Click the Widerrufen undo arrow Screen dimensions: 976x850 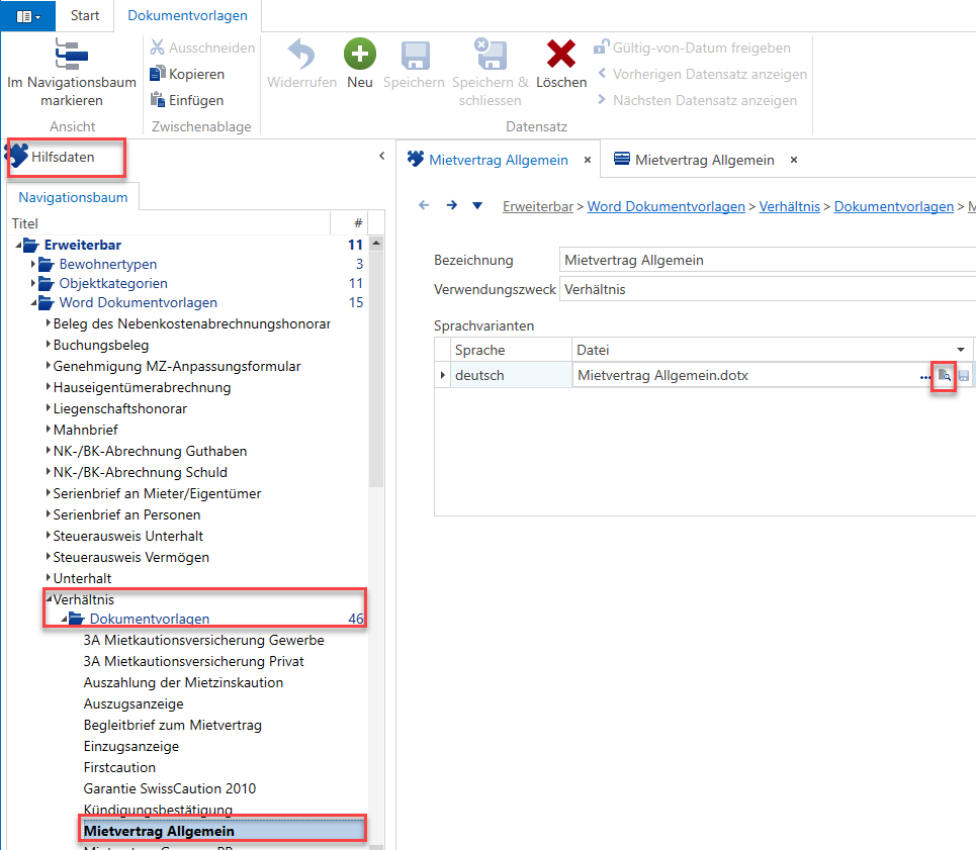[302, 54]
